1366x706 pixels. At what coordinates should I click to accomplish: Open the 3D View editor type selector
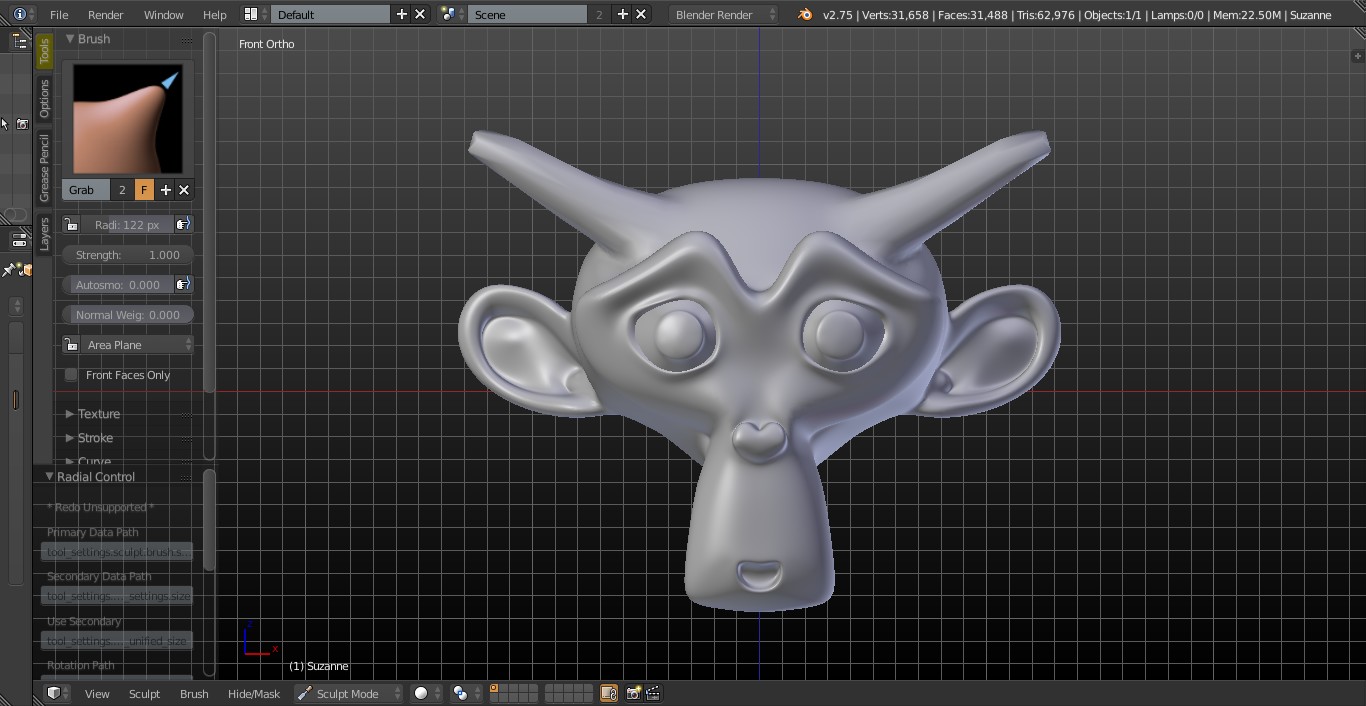point(58,693)
